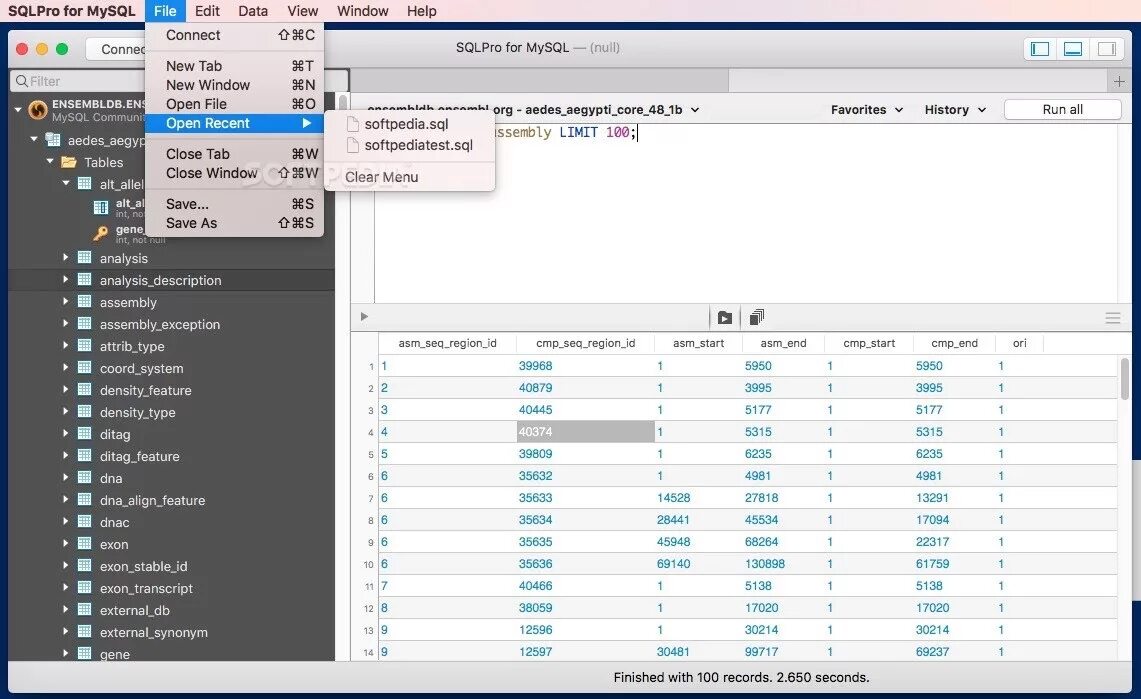
Task: Click the softpedia.sql file icon
Action: pyautogui.click(x=353, y=124)
